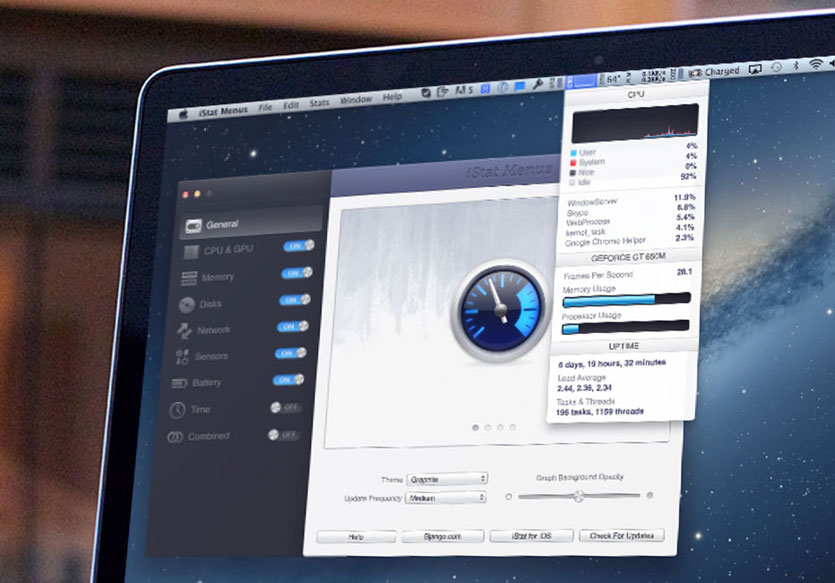Image resolution: width=835 pixels, height=583 pixels.
Task: Open the File menu
Action: pyautogui.click(x=265, y=108)
